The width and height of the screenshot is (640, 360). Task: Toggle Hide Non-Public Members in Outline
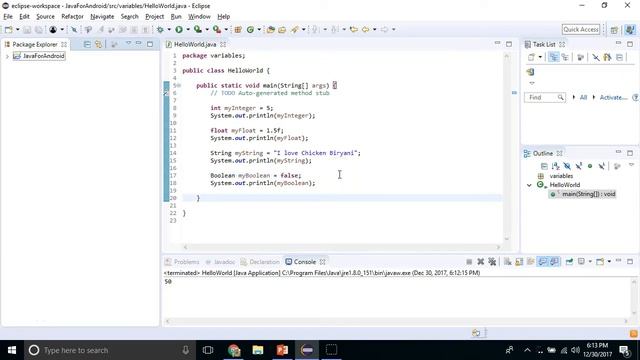point(590,166)
